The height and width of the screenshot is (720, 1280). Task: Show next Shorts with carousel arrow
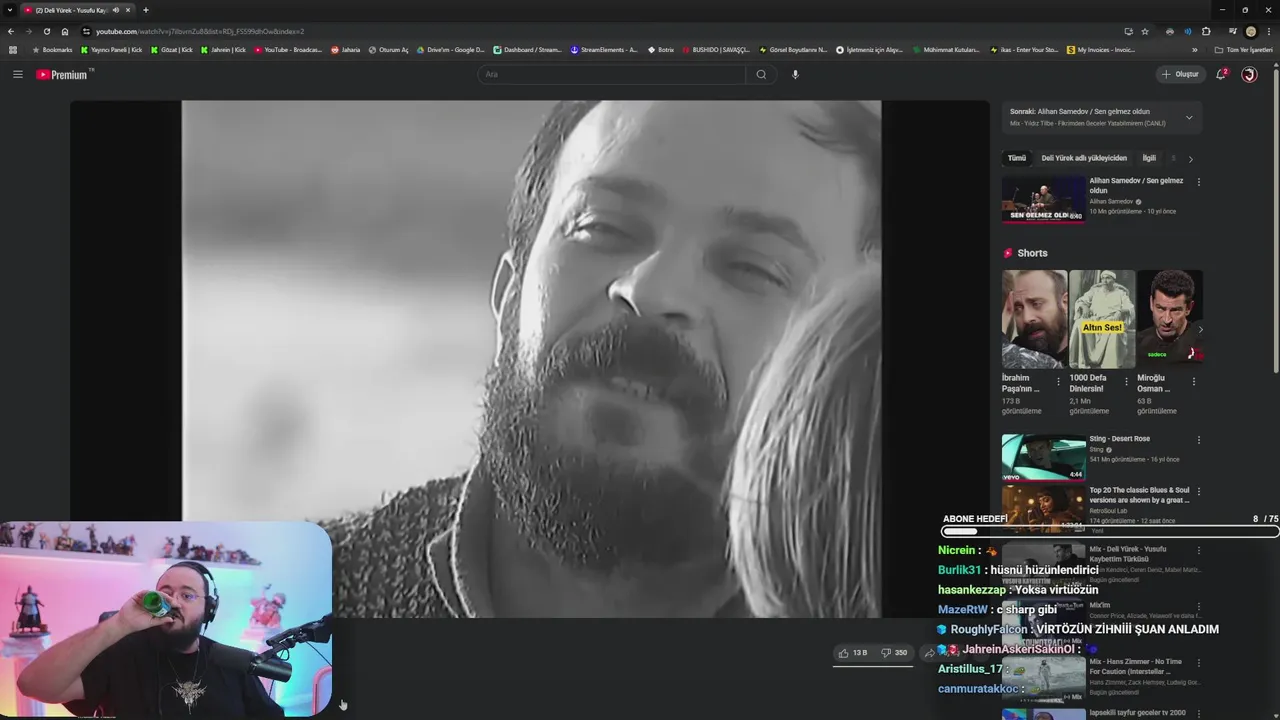pos(1200,329)
